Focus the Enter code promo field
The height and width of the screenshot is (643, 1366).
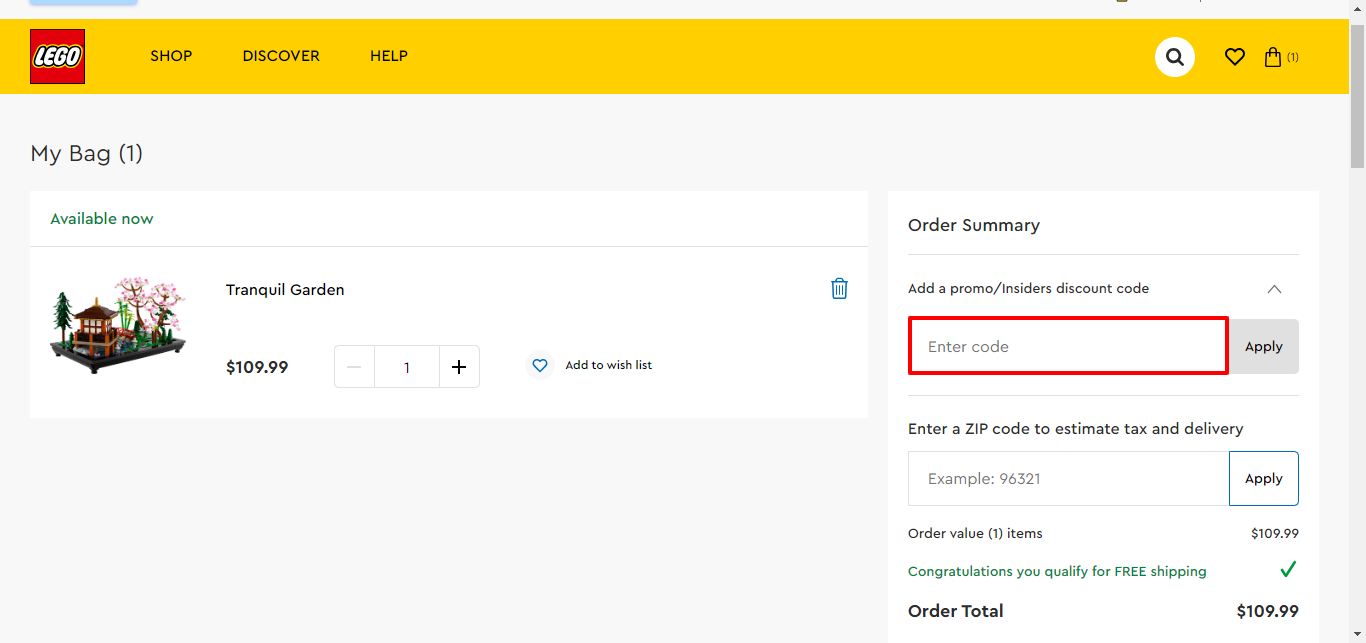click(x=1068, y=346)
